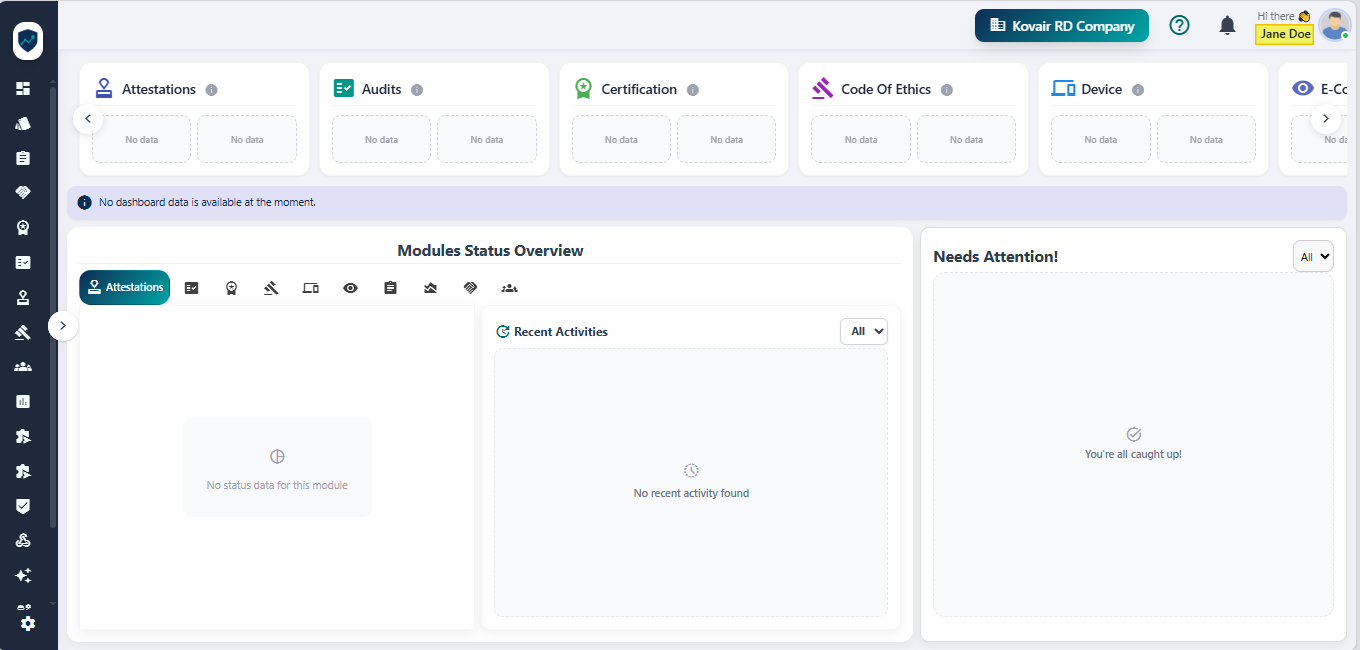Open the Dashboard icon in the sidebar
Image resolution: width=1360 pixels, height=650 pixels.
tap(22, 88)
